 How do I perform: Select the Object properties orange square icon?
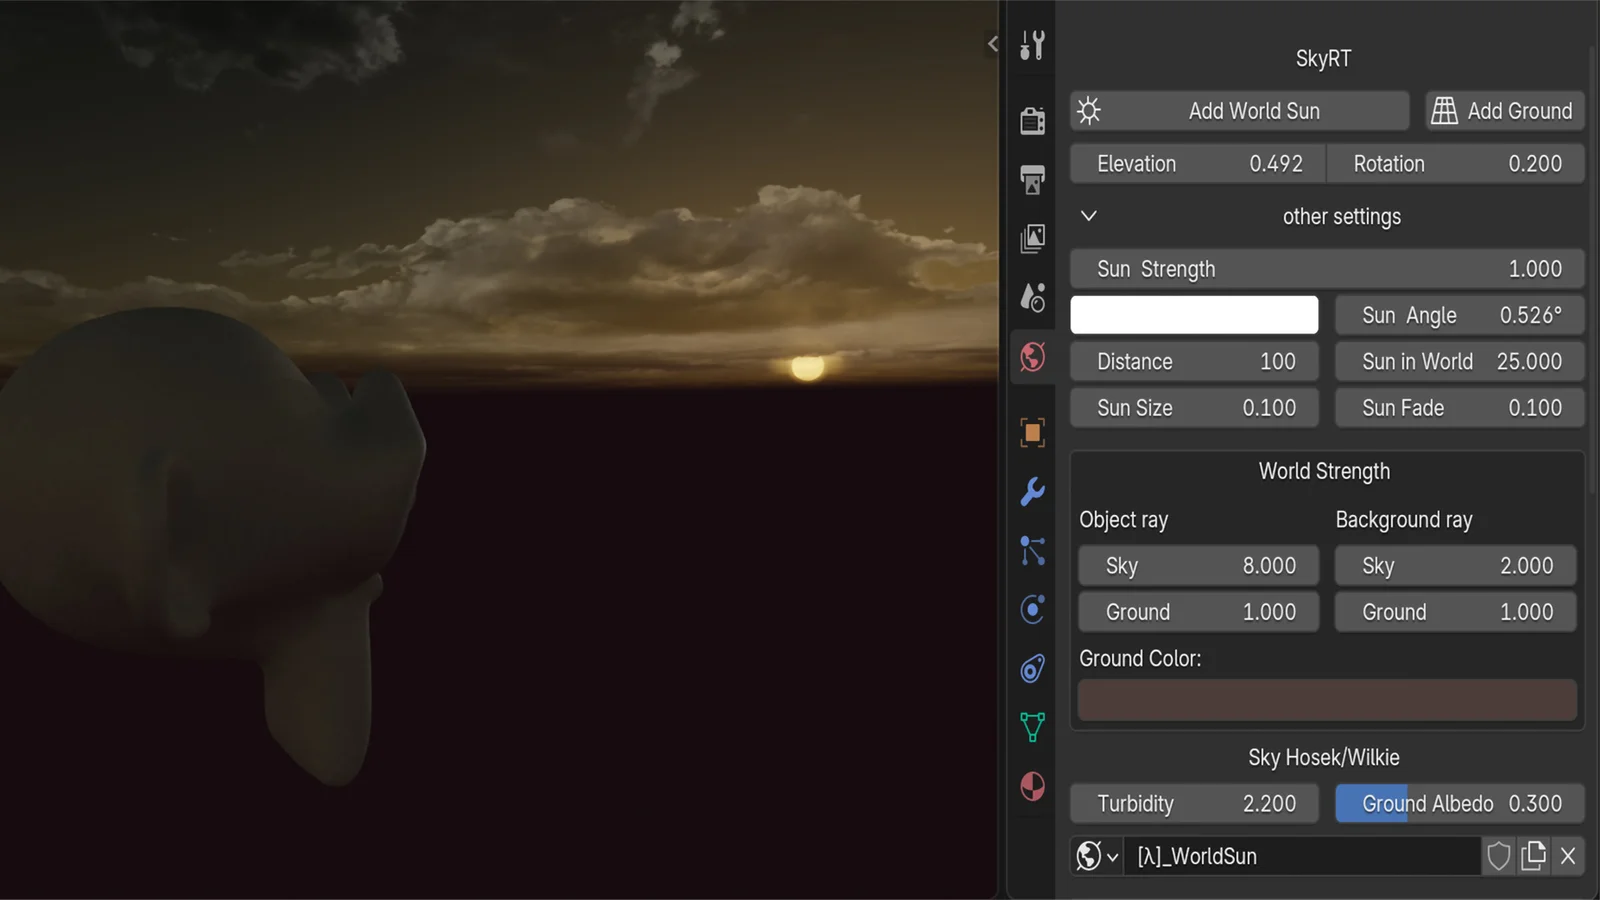click(x=1032, y=430)
